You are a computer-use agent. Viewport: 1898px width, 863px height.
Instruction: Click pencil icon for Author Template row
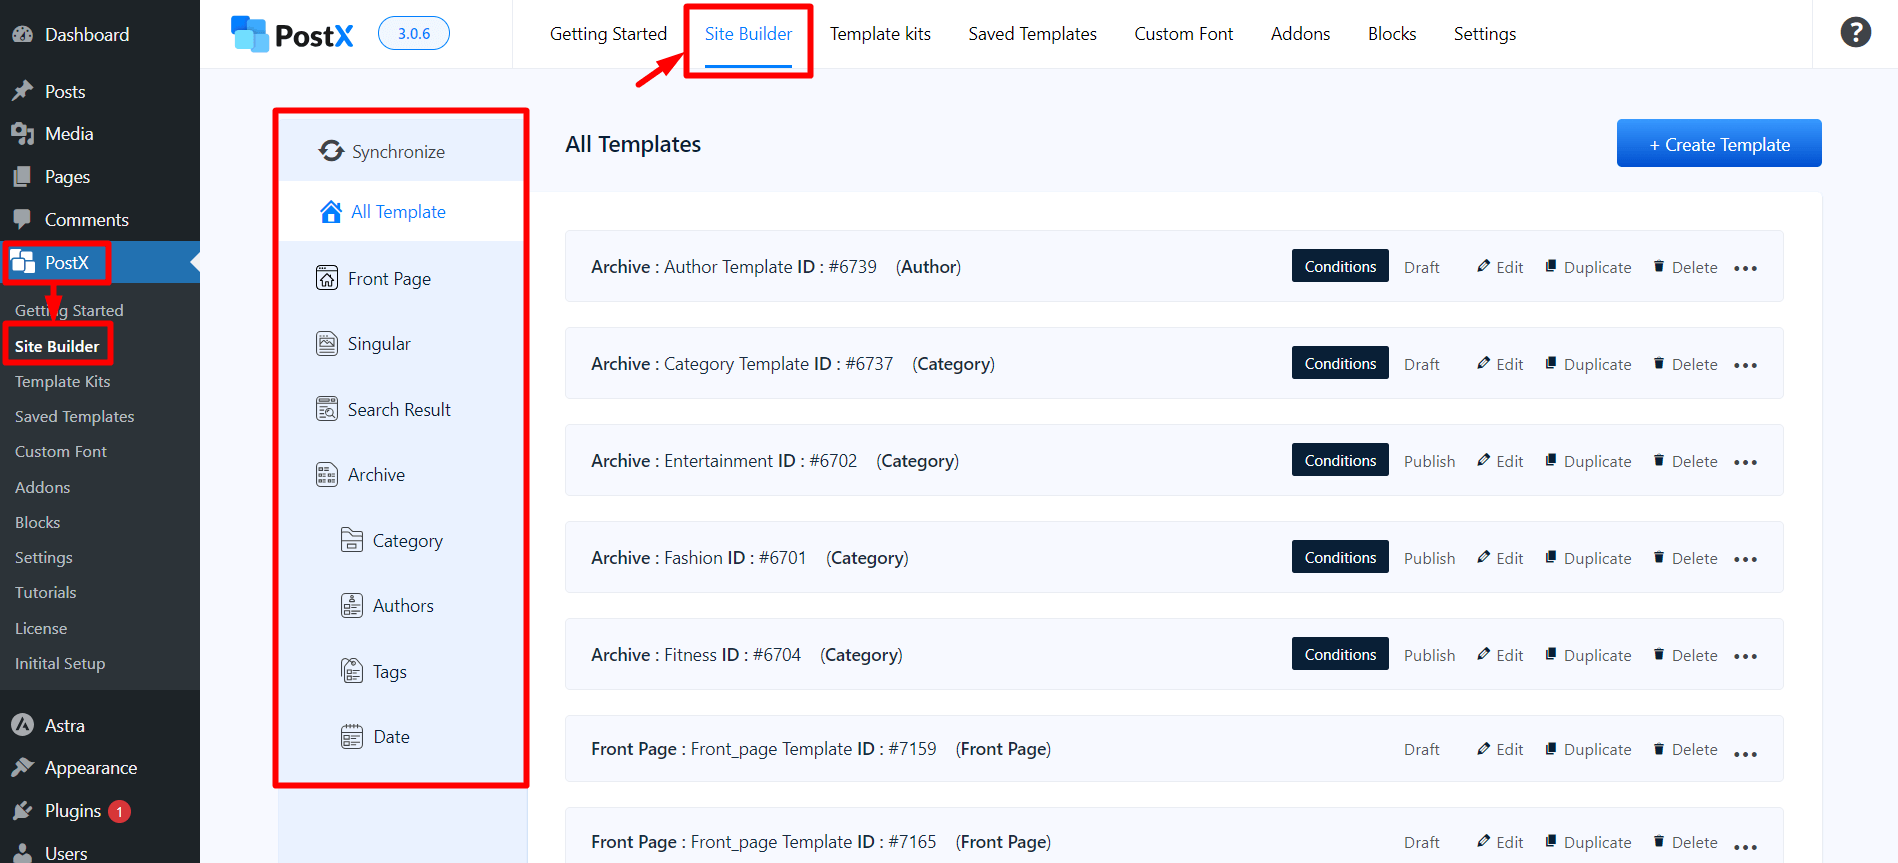click(x=1484, y=266)
